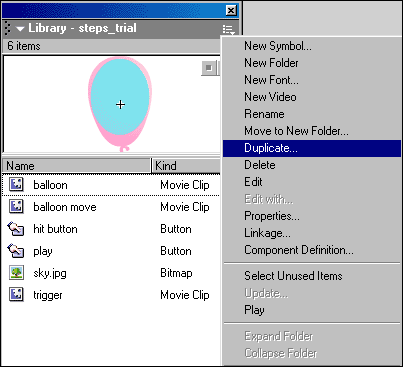Click the sky.jpg bitmap icon
This screenshot has width=403, height=367.
point(16,273)
